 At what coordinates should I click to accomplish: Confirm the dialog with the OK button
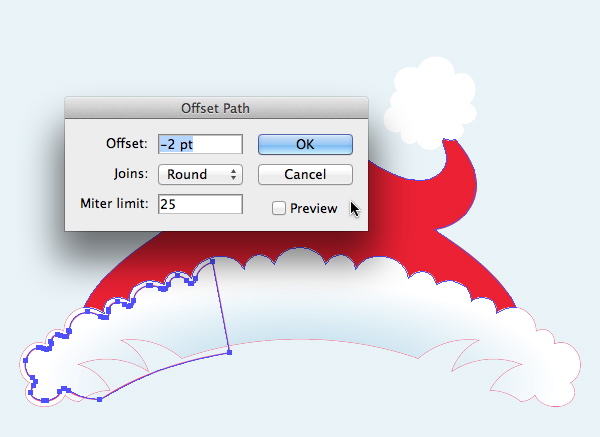[x=305, y=144]
